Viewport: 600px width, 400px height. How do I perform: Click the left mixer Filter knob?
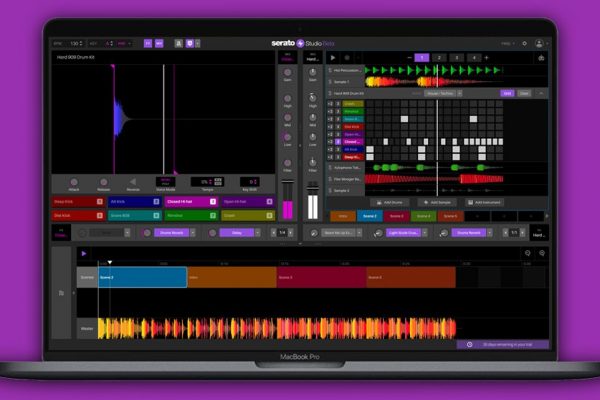pyautogui.click(x=287, y=163)
